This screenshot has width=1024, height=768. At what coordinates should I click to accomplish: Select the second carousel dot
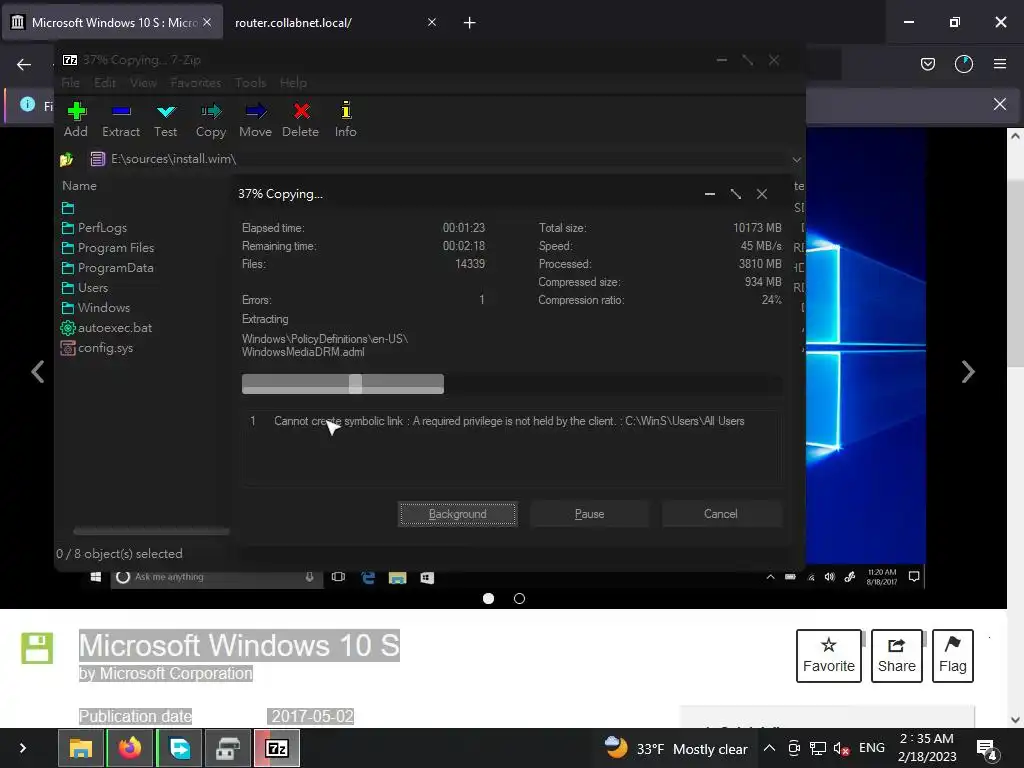pyautogui.click(x=519, y=598)
